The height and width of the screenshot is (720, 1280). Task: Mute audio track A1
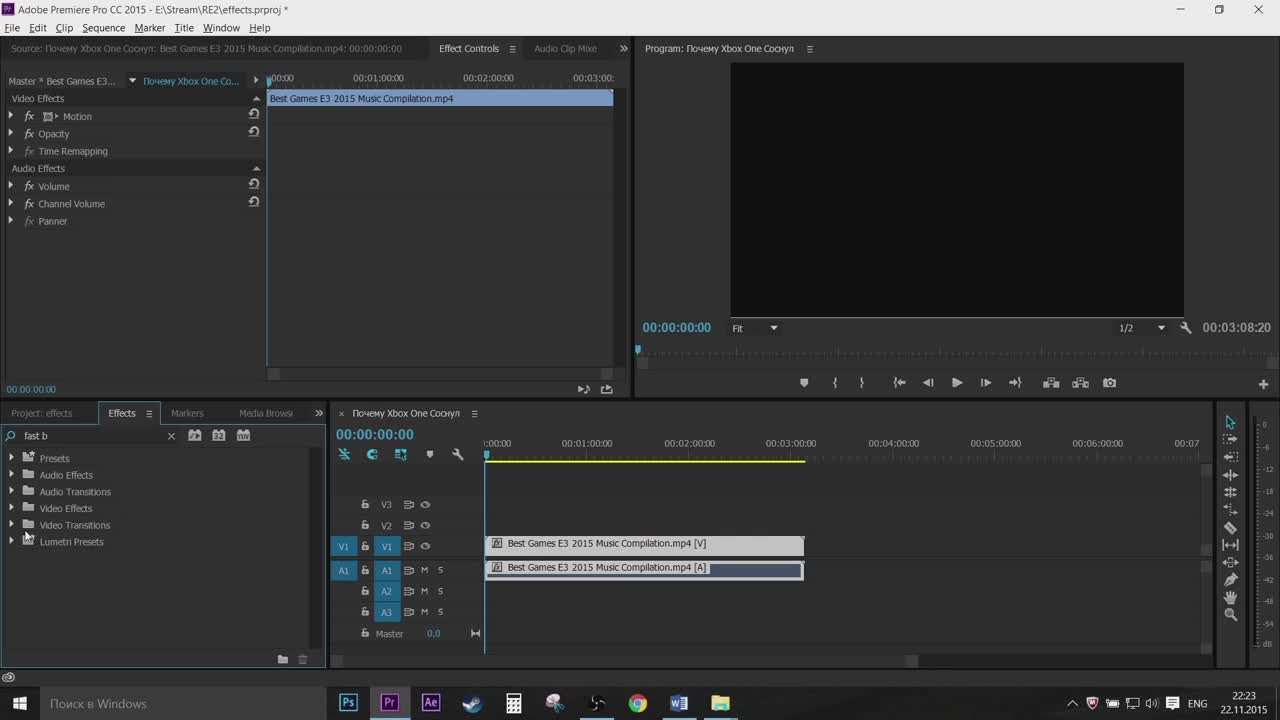[424, 570]
